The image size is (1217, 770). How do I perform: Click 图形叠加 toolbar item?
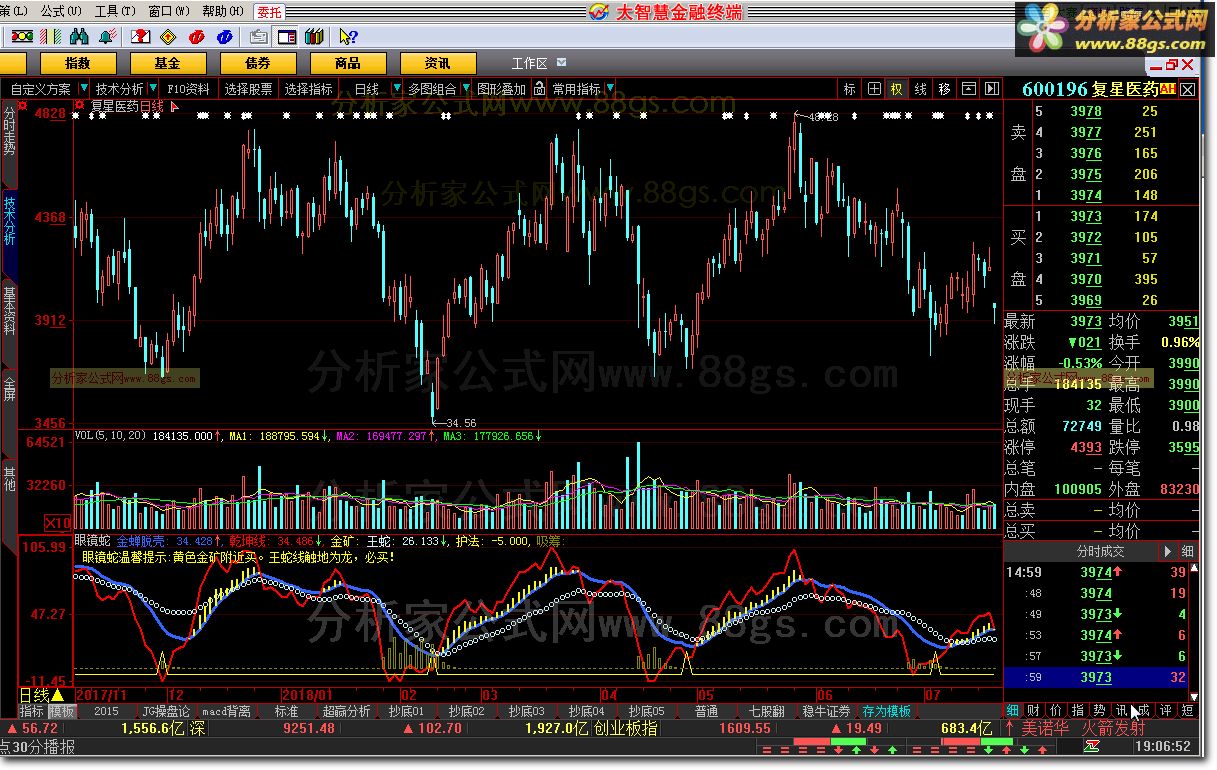pyautogui.click(x=501, y=89)
